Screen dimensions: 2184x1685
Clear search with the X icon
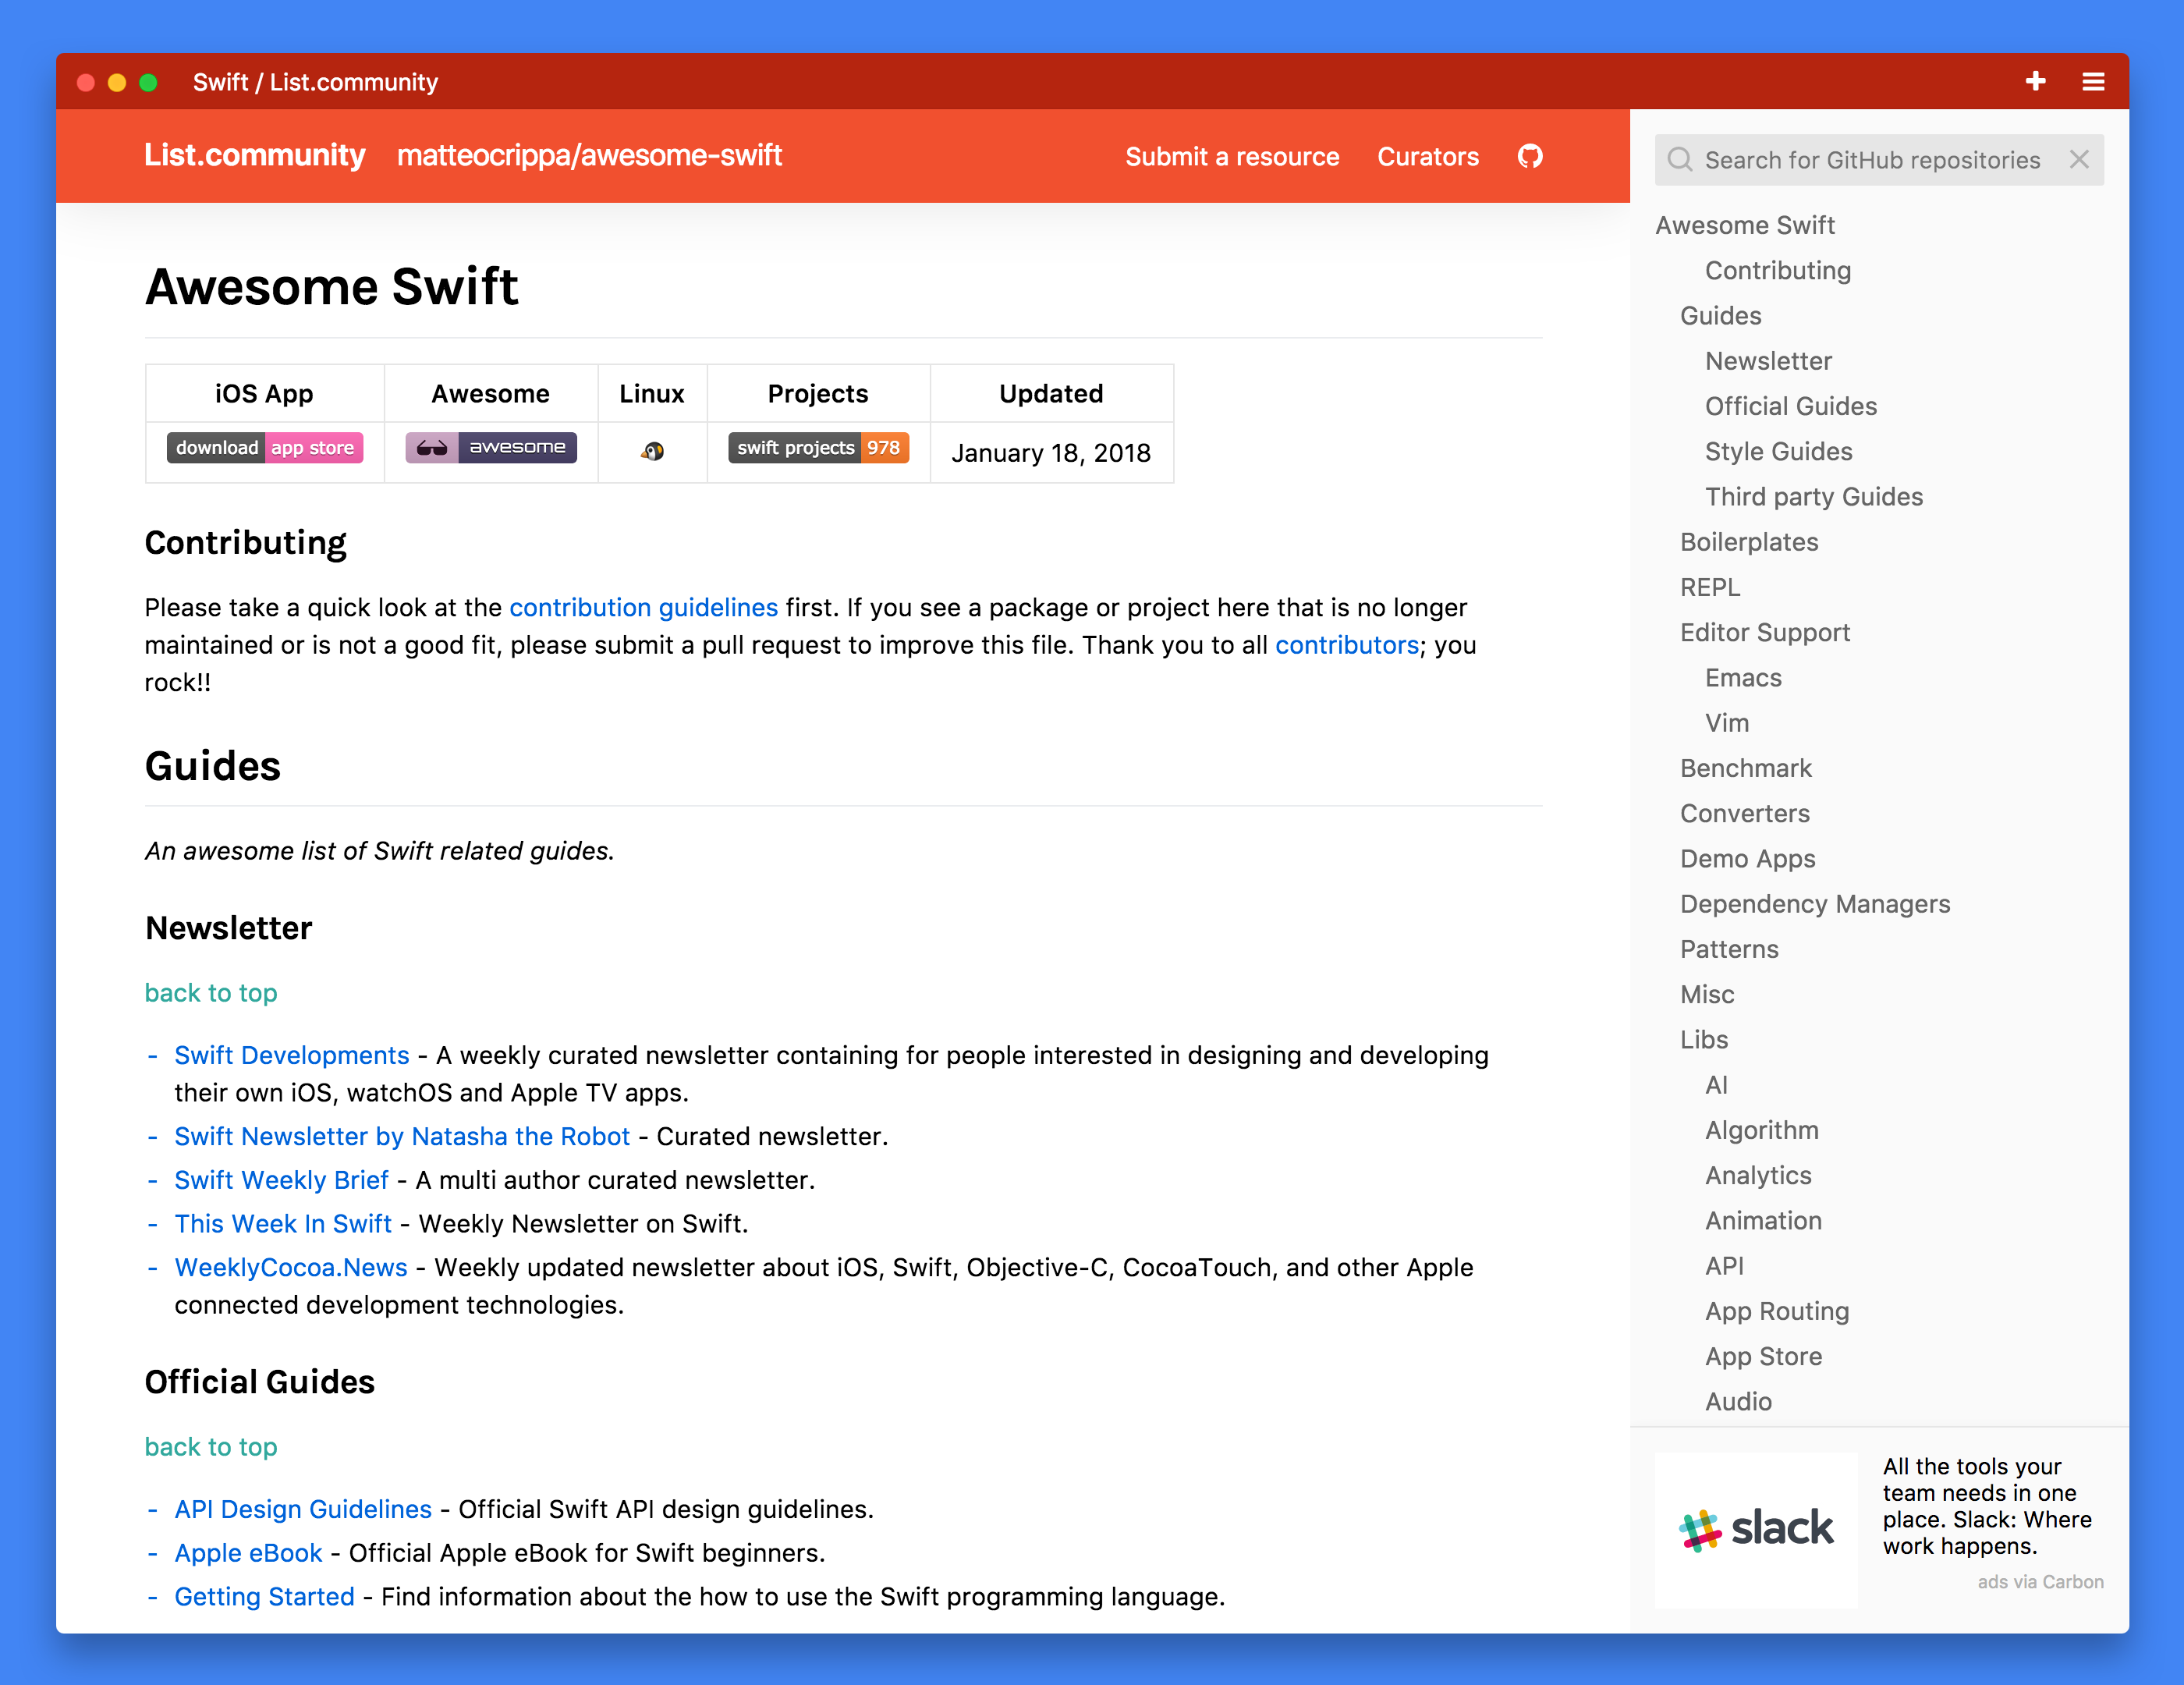coord(2079,159)
